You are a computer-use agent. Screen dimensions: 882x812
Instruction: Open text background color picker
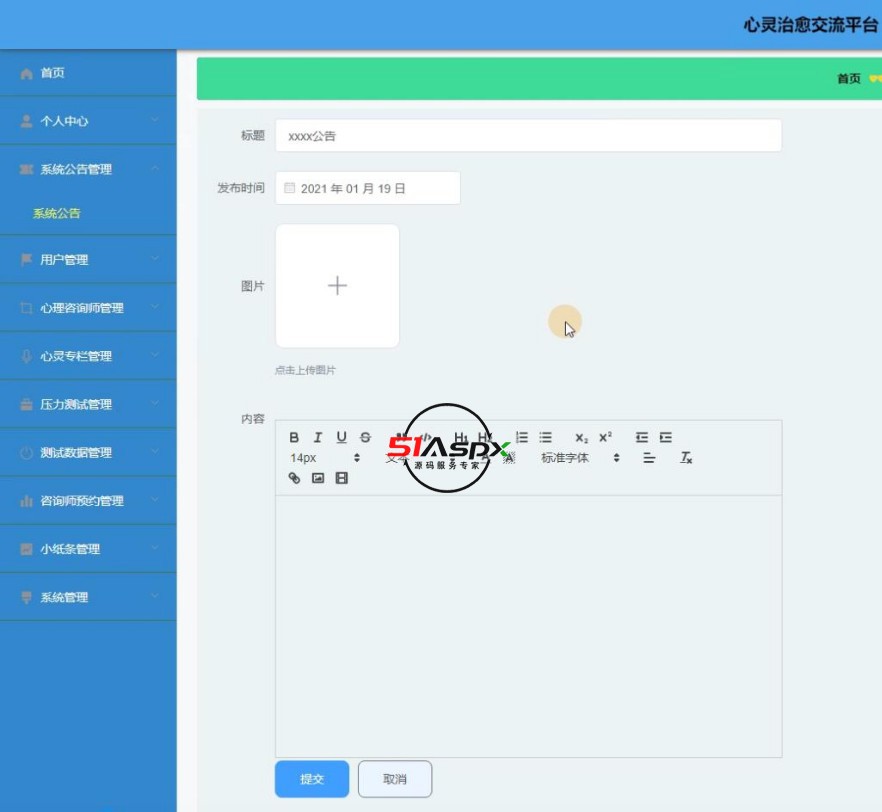509,458
